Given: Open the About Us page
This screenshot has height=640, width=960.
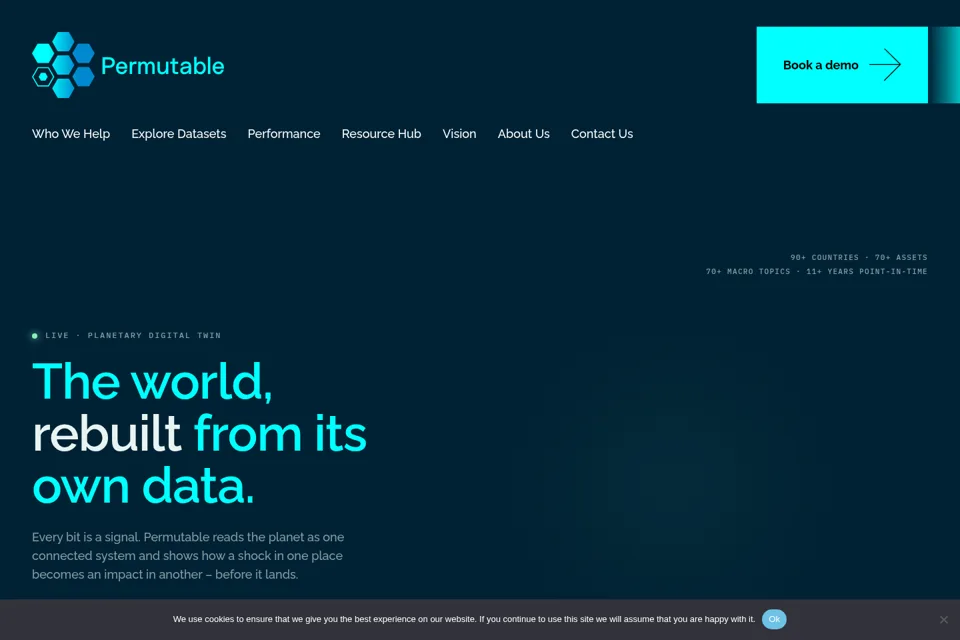Looking at the screenshot, I should 523,134.
